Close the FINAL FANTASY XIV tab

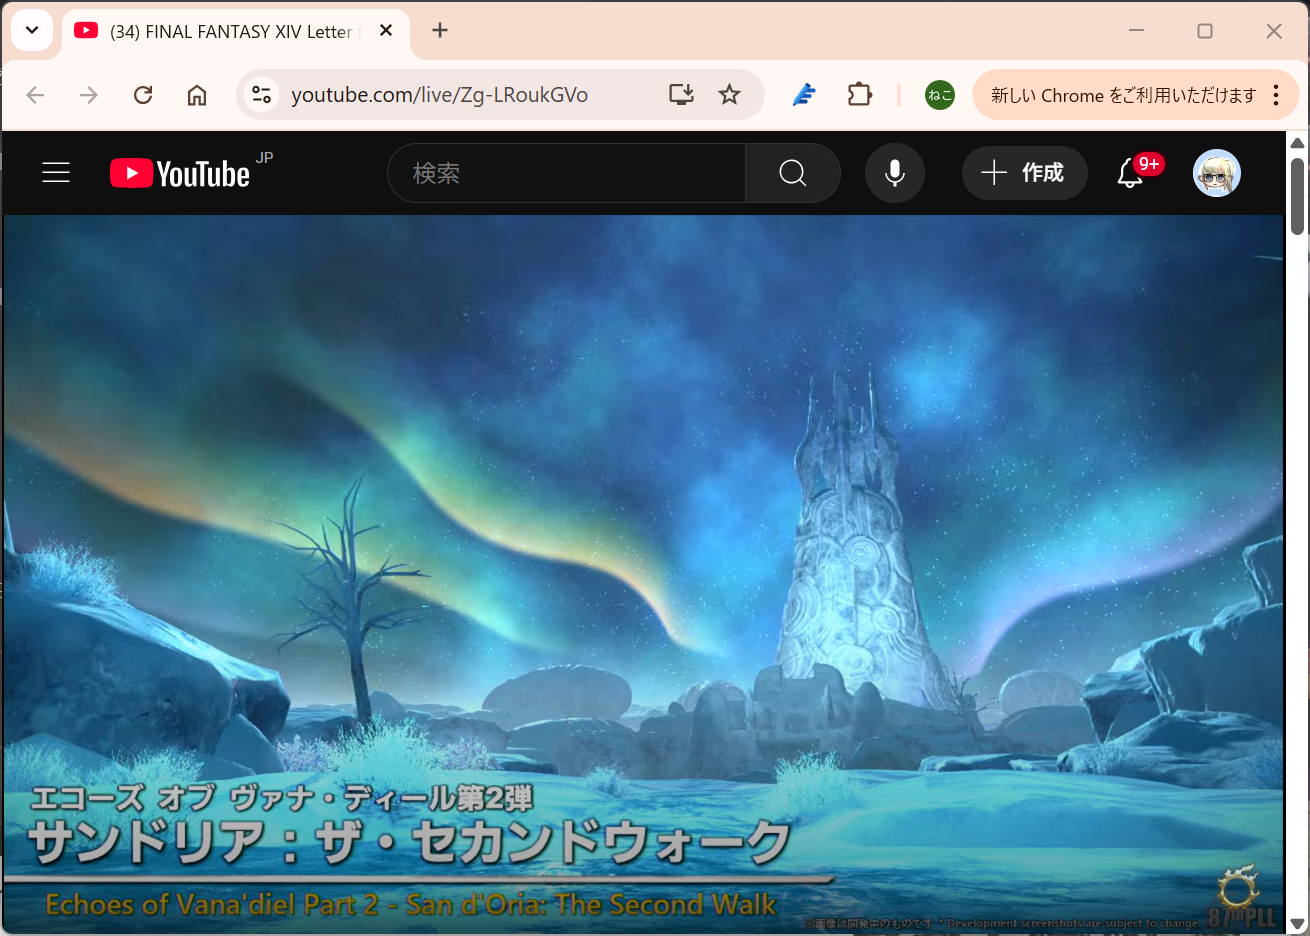386,31
